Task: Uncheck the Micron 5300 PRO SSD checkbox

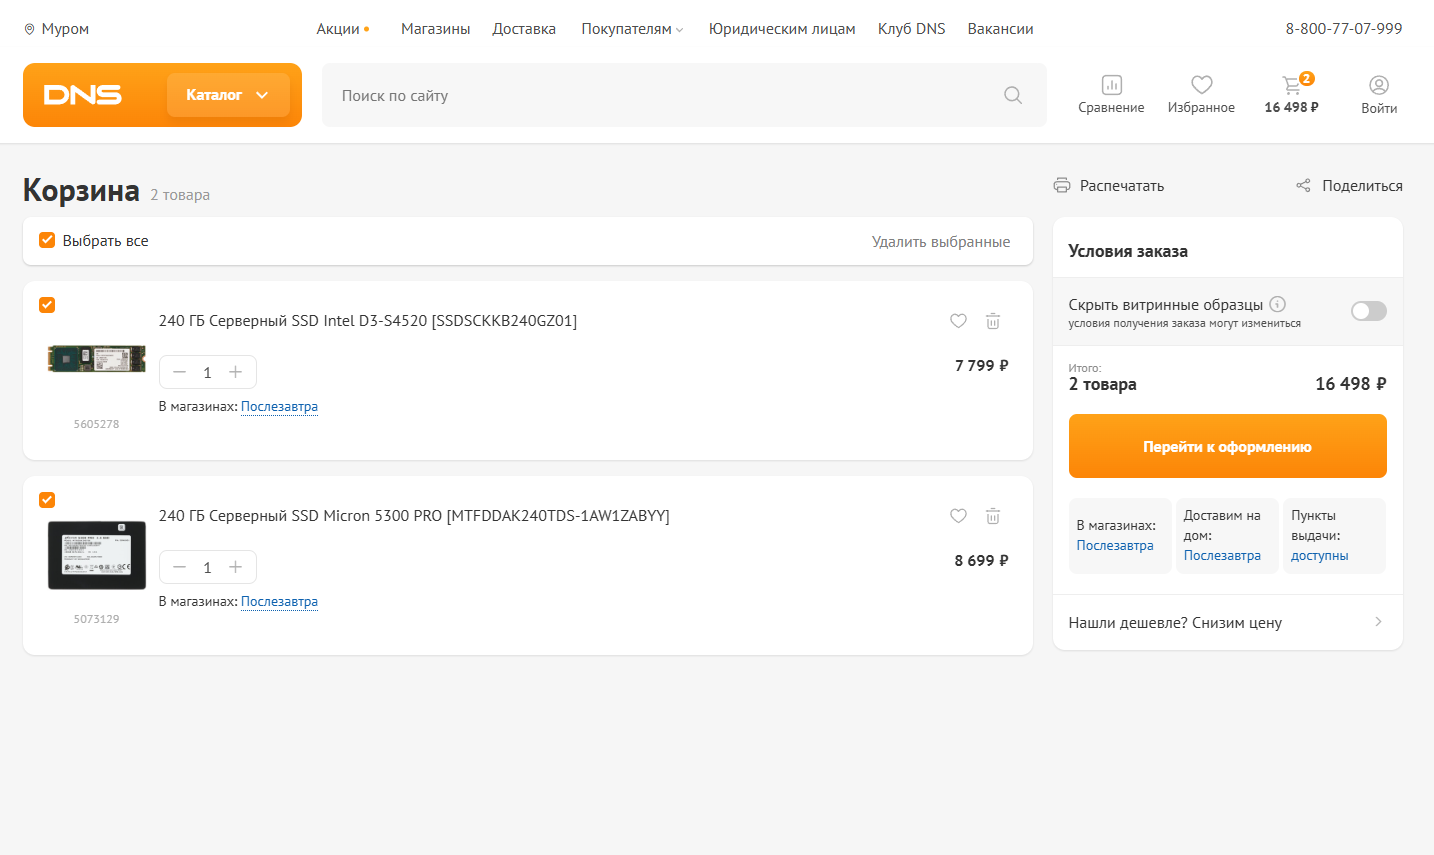Action: (x=47, y=500)
